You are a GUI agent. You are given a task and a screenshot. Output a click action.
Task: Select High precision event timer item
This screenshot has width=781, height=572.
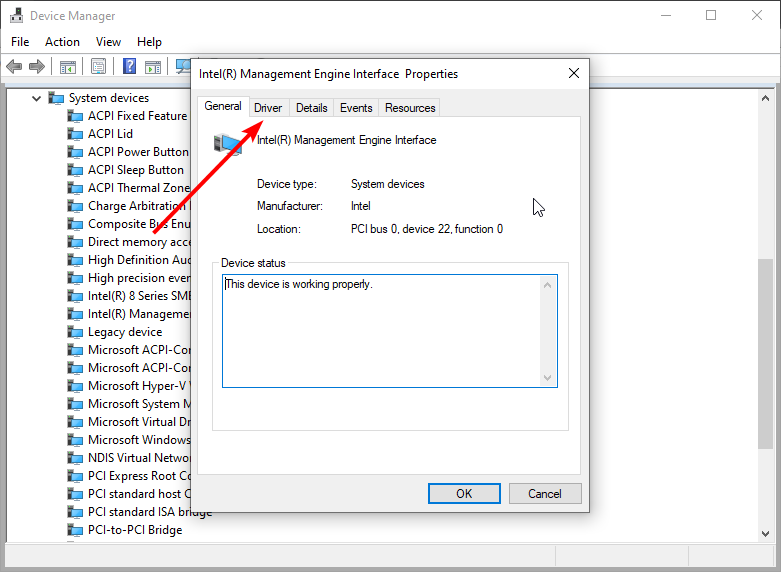[x=139, y=278]
